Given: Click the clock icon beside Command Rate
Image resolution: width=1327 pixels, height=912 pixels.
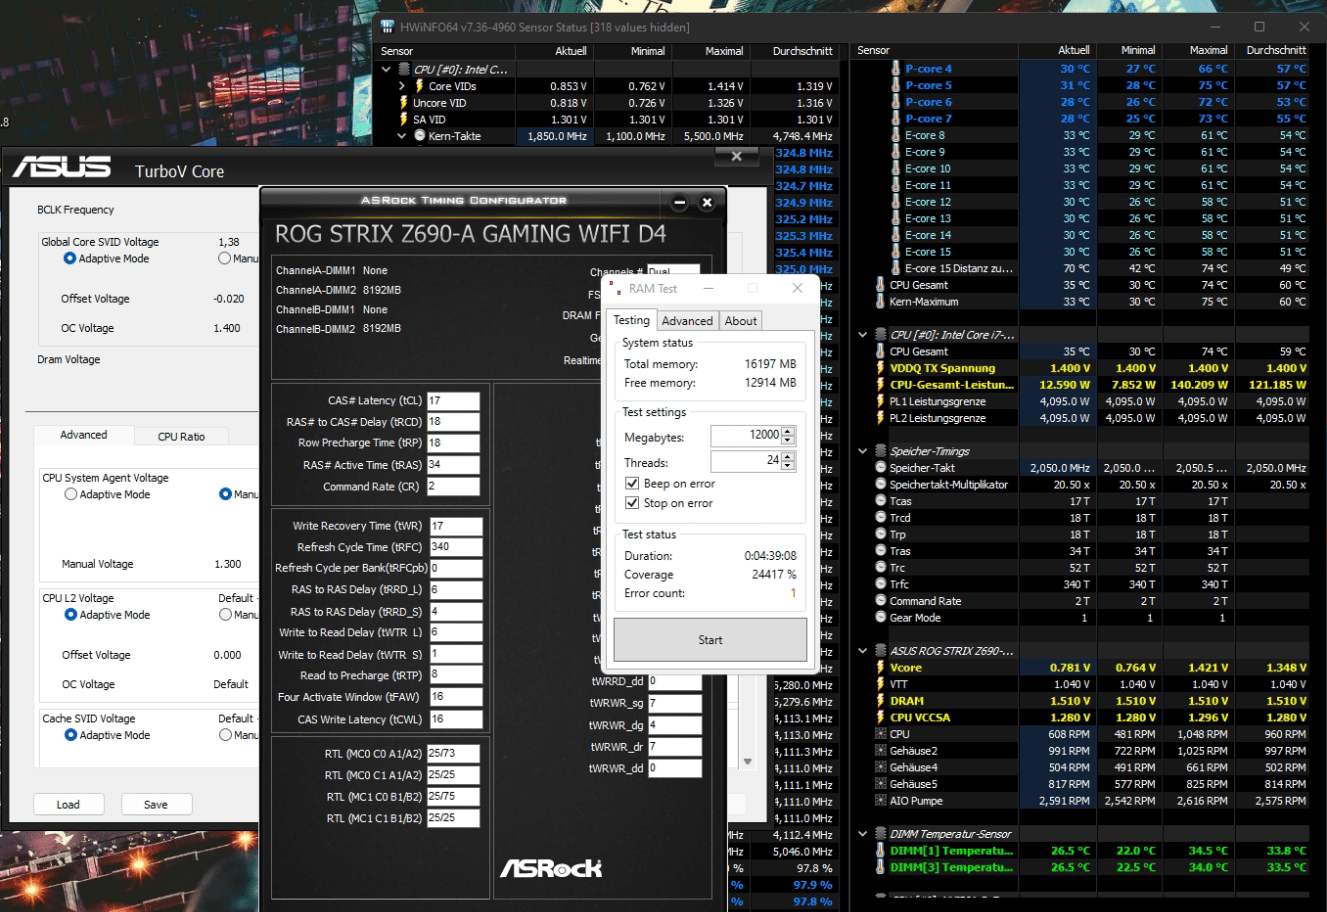Looking at the screenshot, I should pyautogui.click(x=880, y=601).
